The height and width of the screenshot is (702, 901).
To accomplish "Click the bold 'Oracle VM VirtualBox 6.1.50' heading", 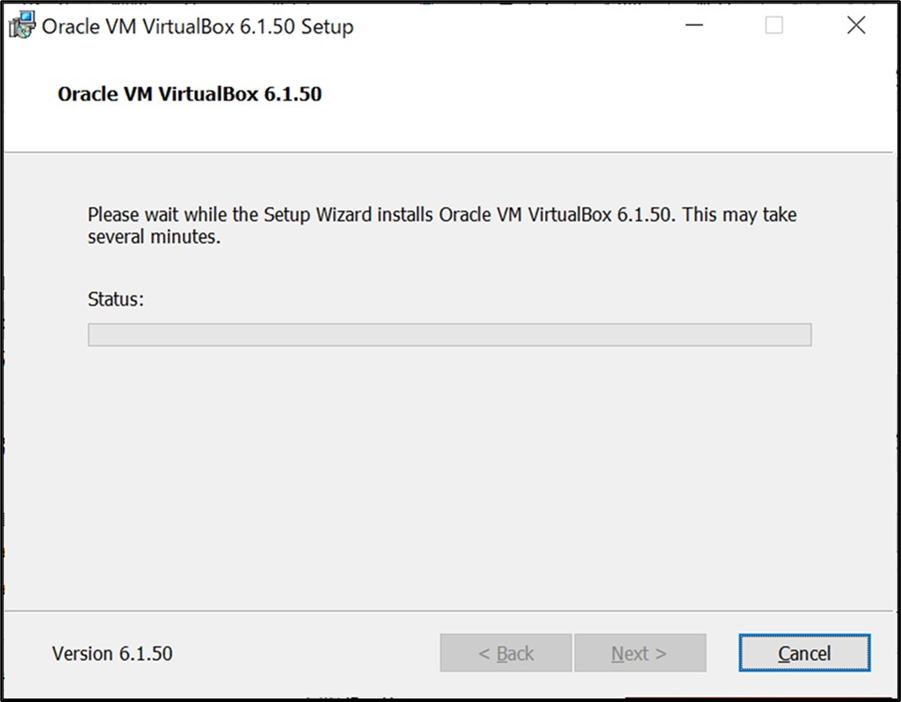I will coord(190,94).
